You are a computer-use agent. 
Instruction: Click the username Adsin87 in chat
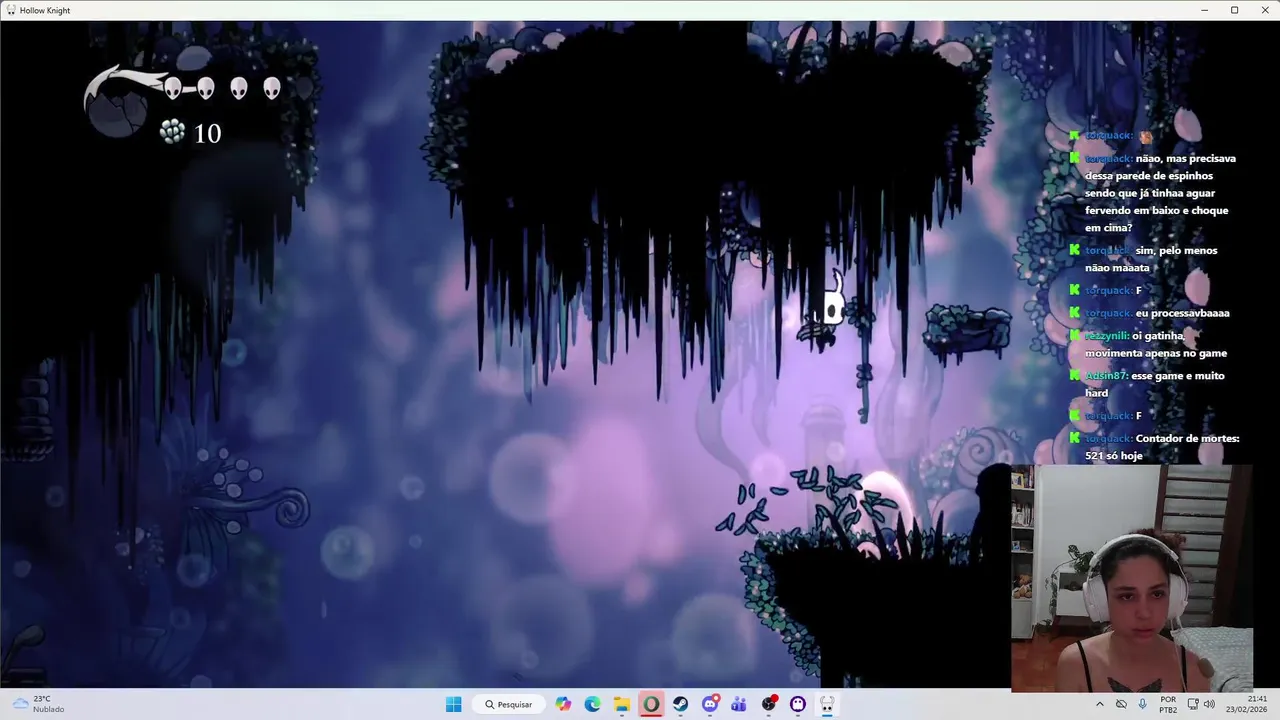tap(1107, 376)
